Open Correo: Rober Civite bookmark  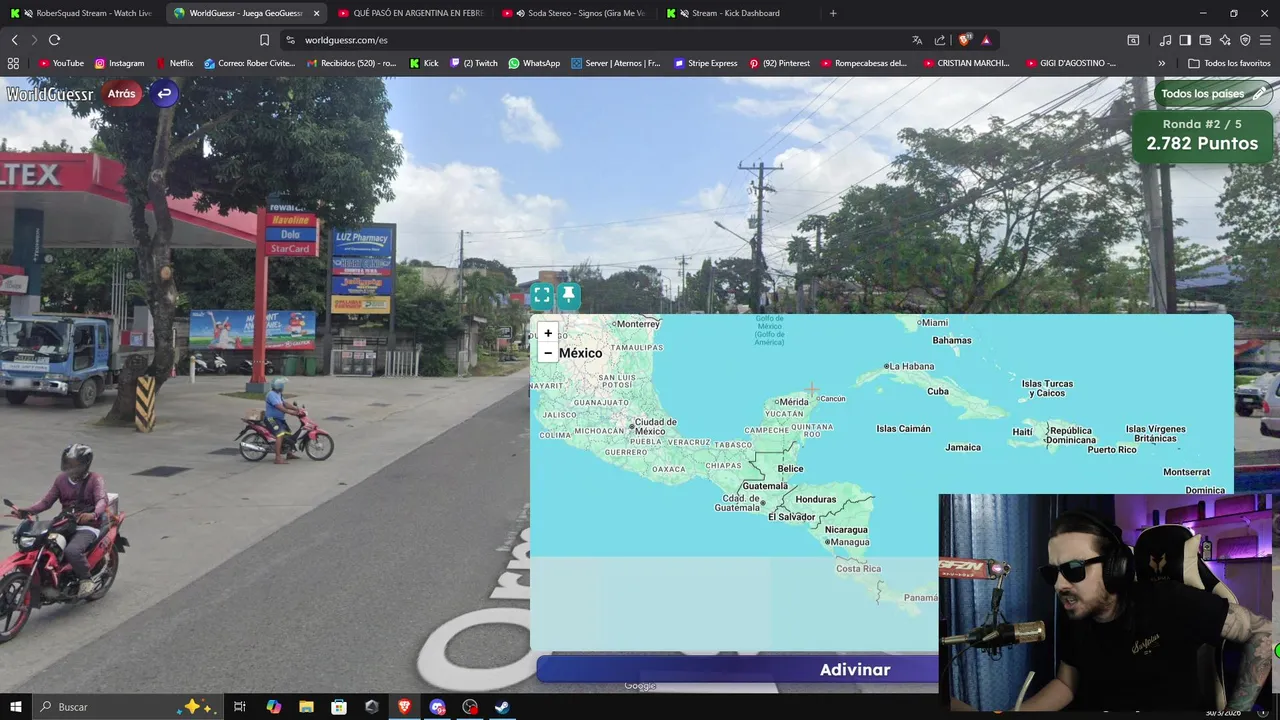250,63
